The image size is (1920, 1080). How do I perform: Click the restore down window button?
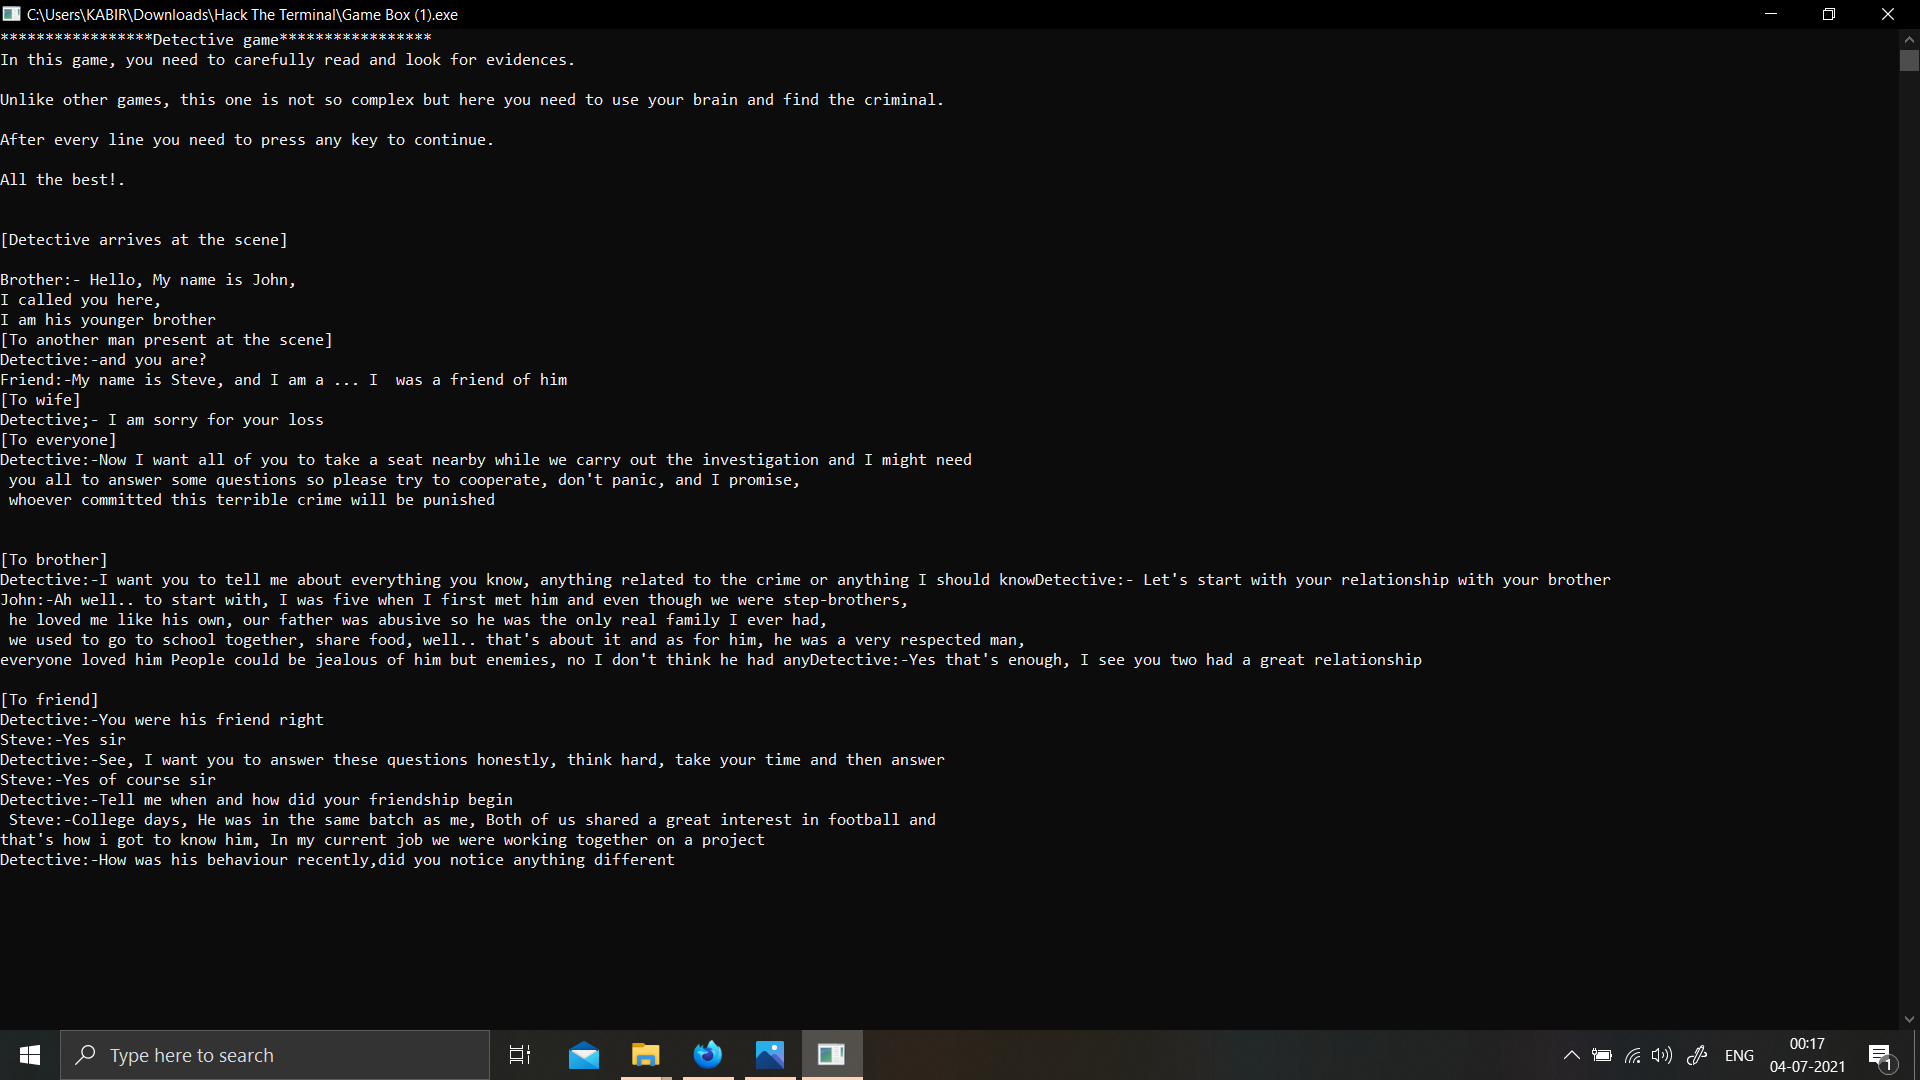1829,14
